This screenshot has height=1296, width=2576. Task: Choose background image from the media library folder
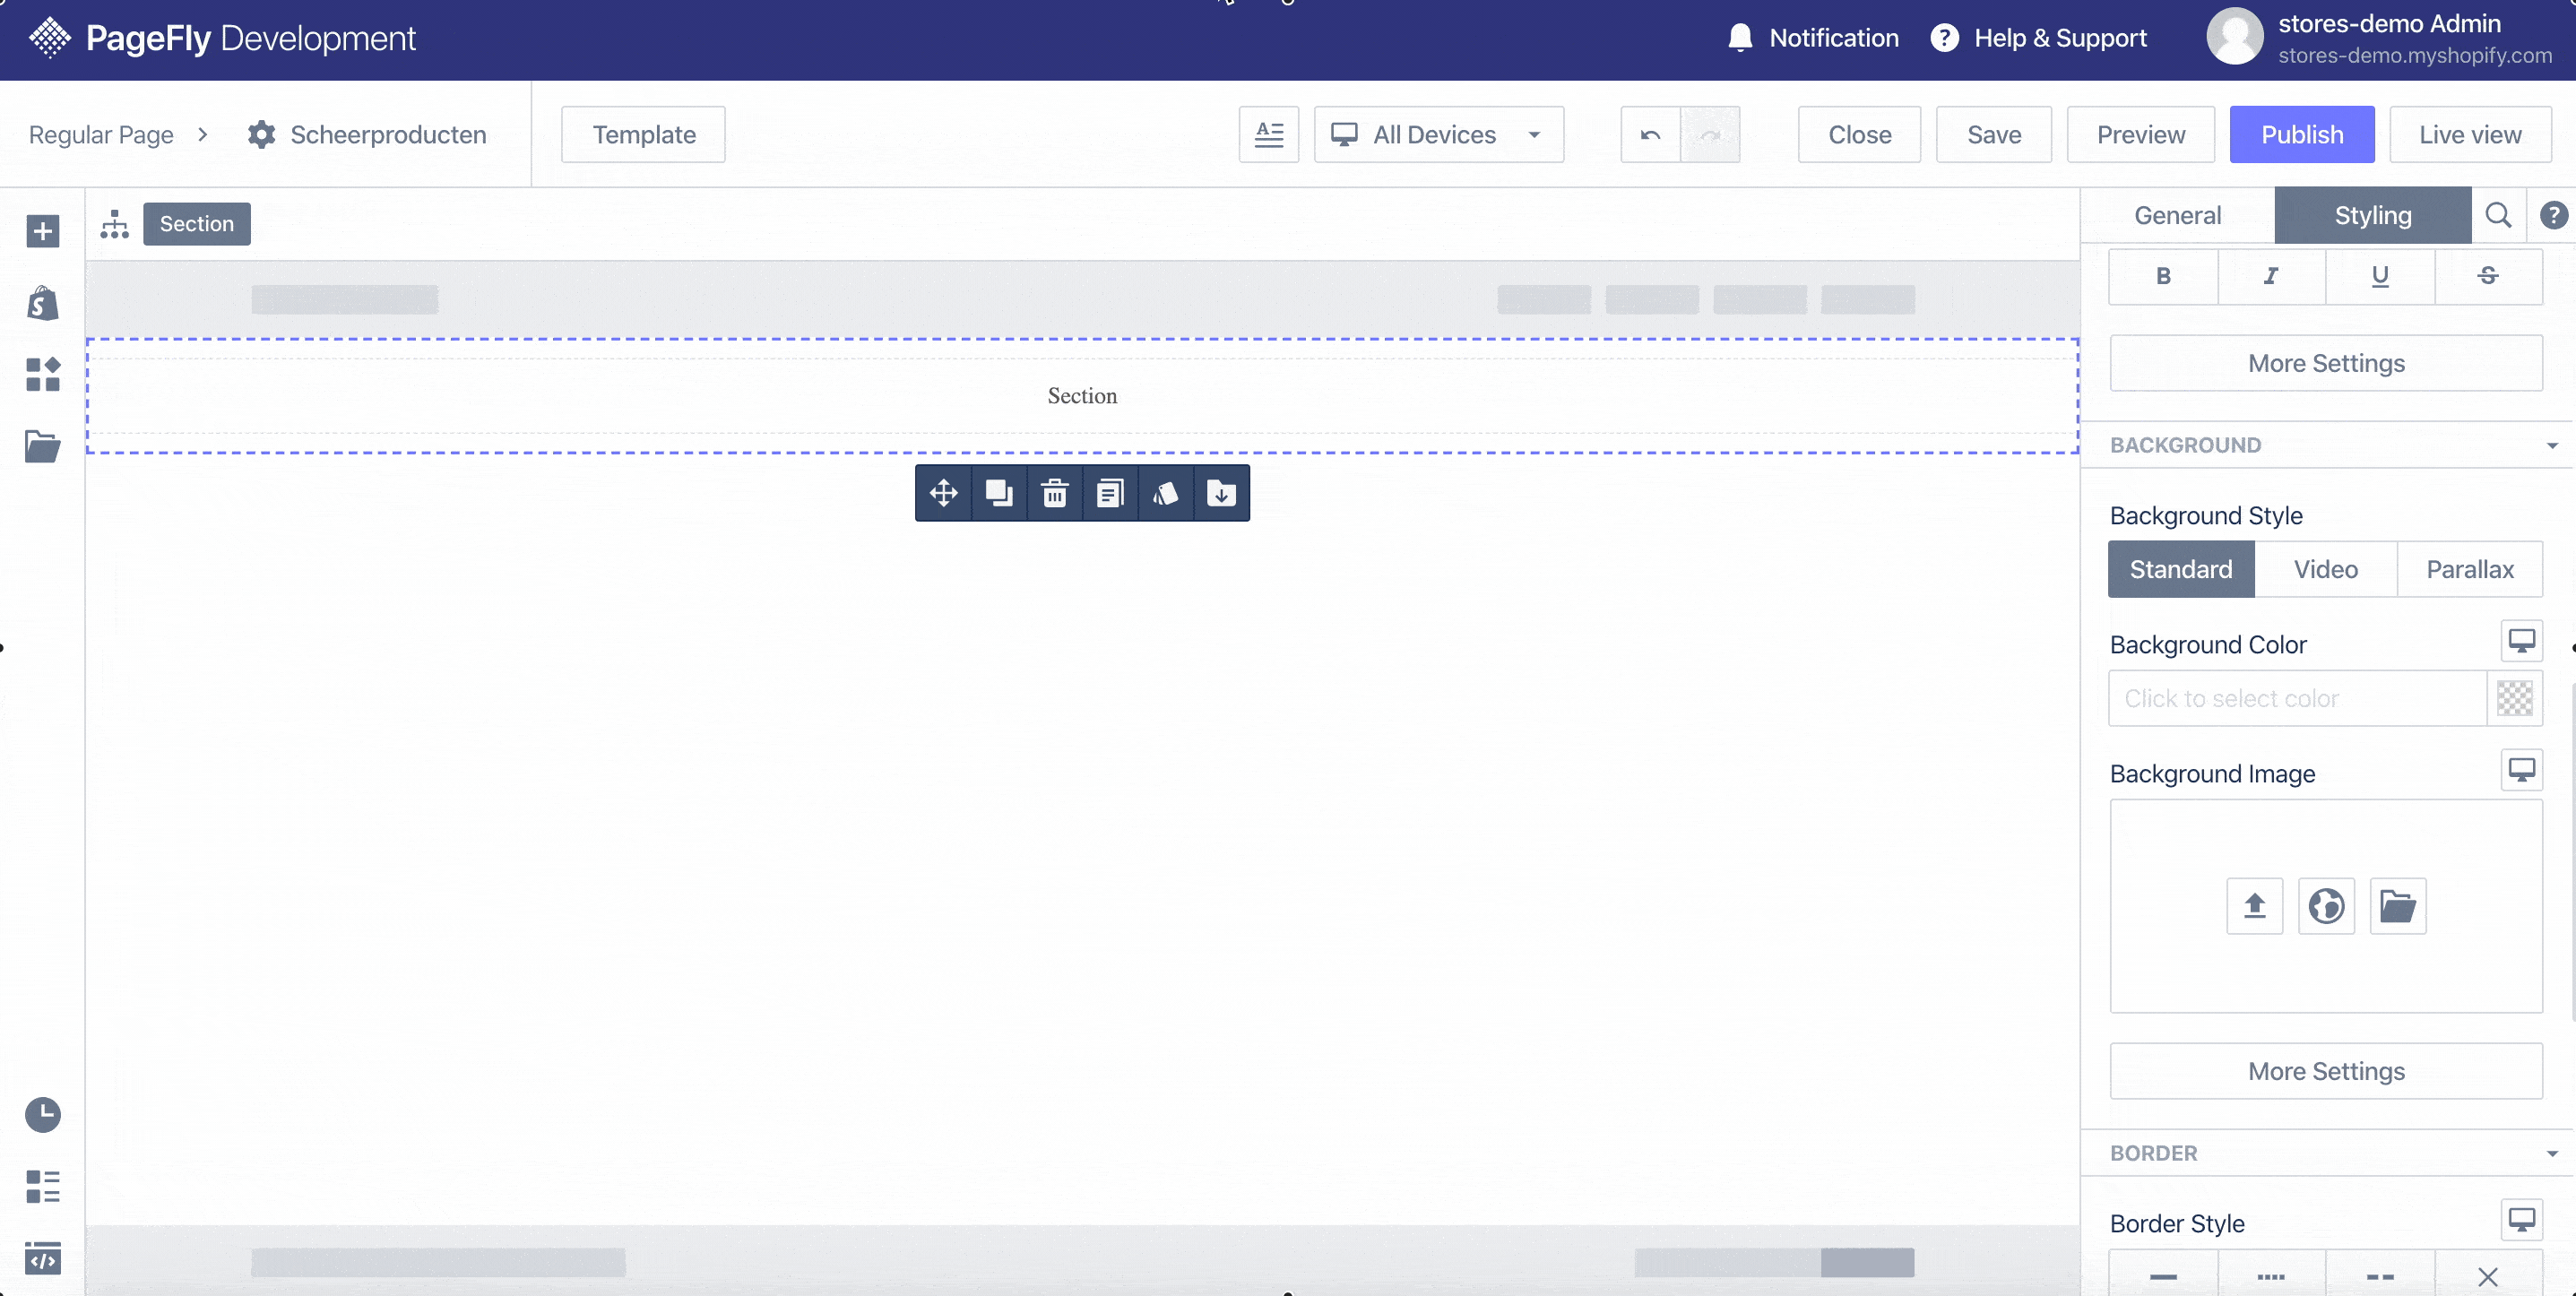coord(2397,906)
